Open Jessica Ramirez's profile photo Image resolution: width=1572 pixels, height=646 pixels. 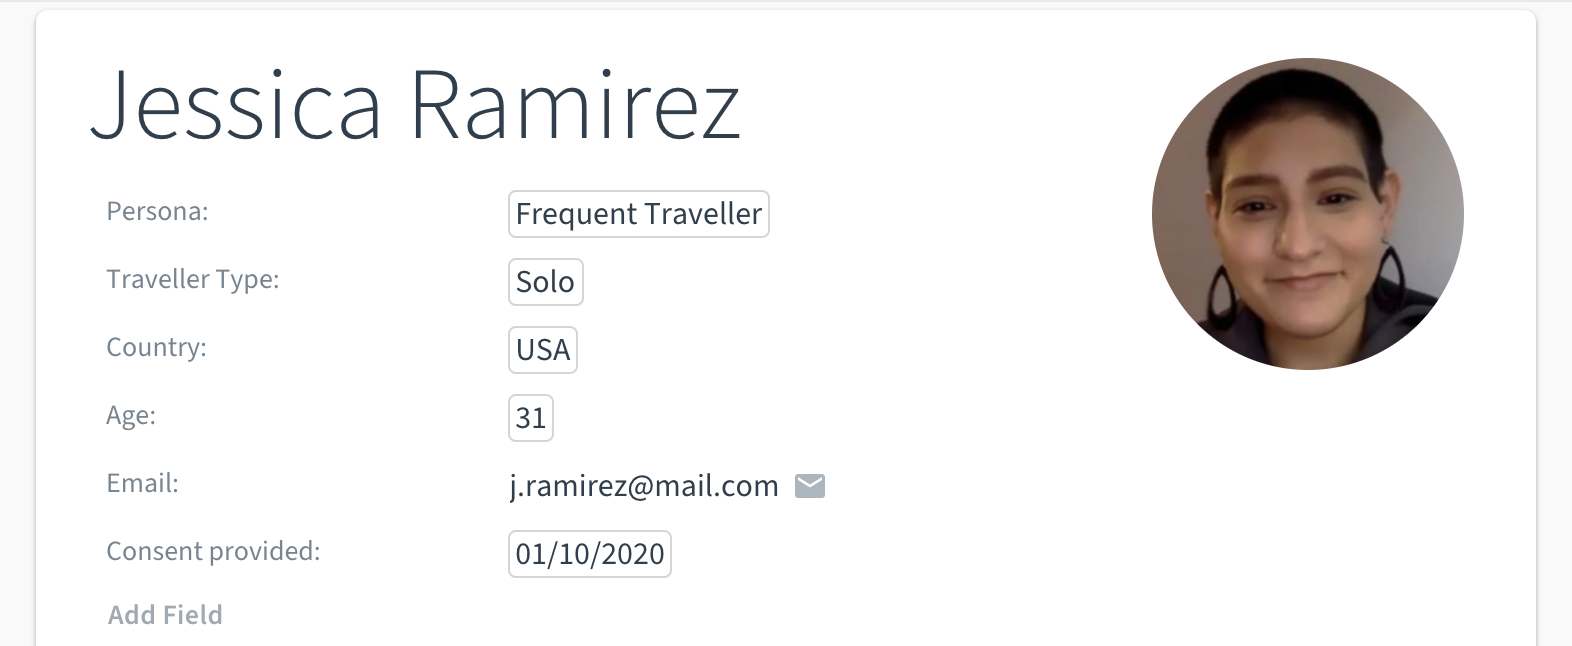pos(1307,214)
